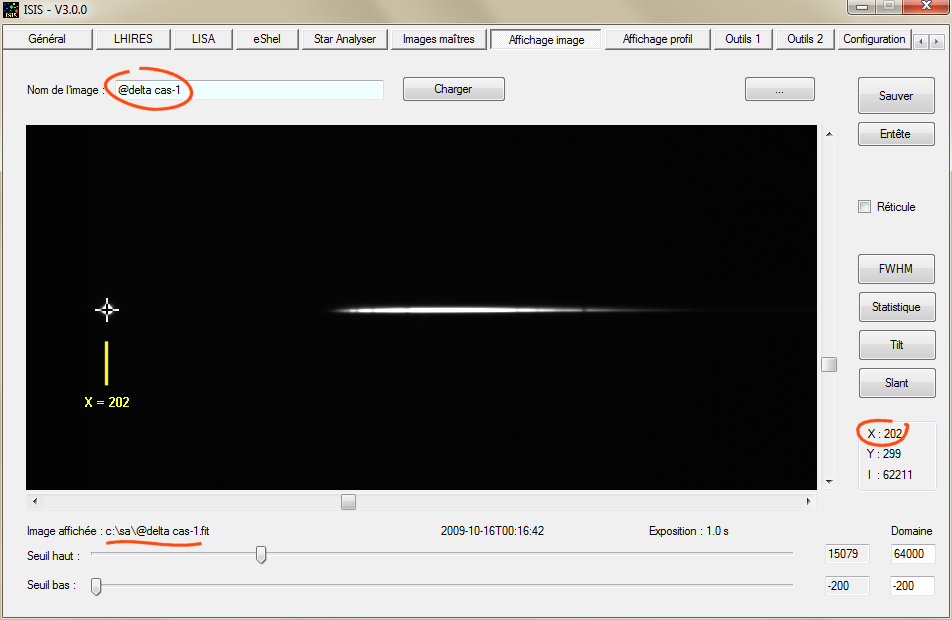Open the LHIRES tab

pyautogui.click(x=133, y=39)
